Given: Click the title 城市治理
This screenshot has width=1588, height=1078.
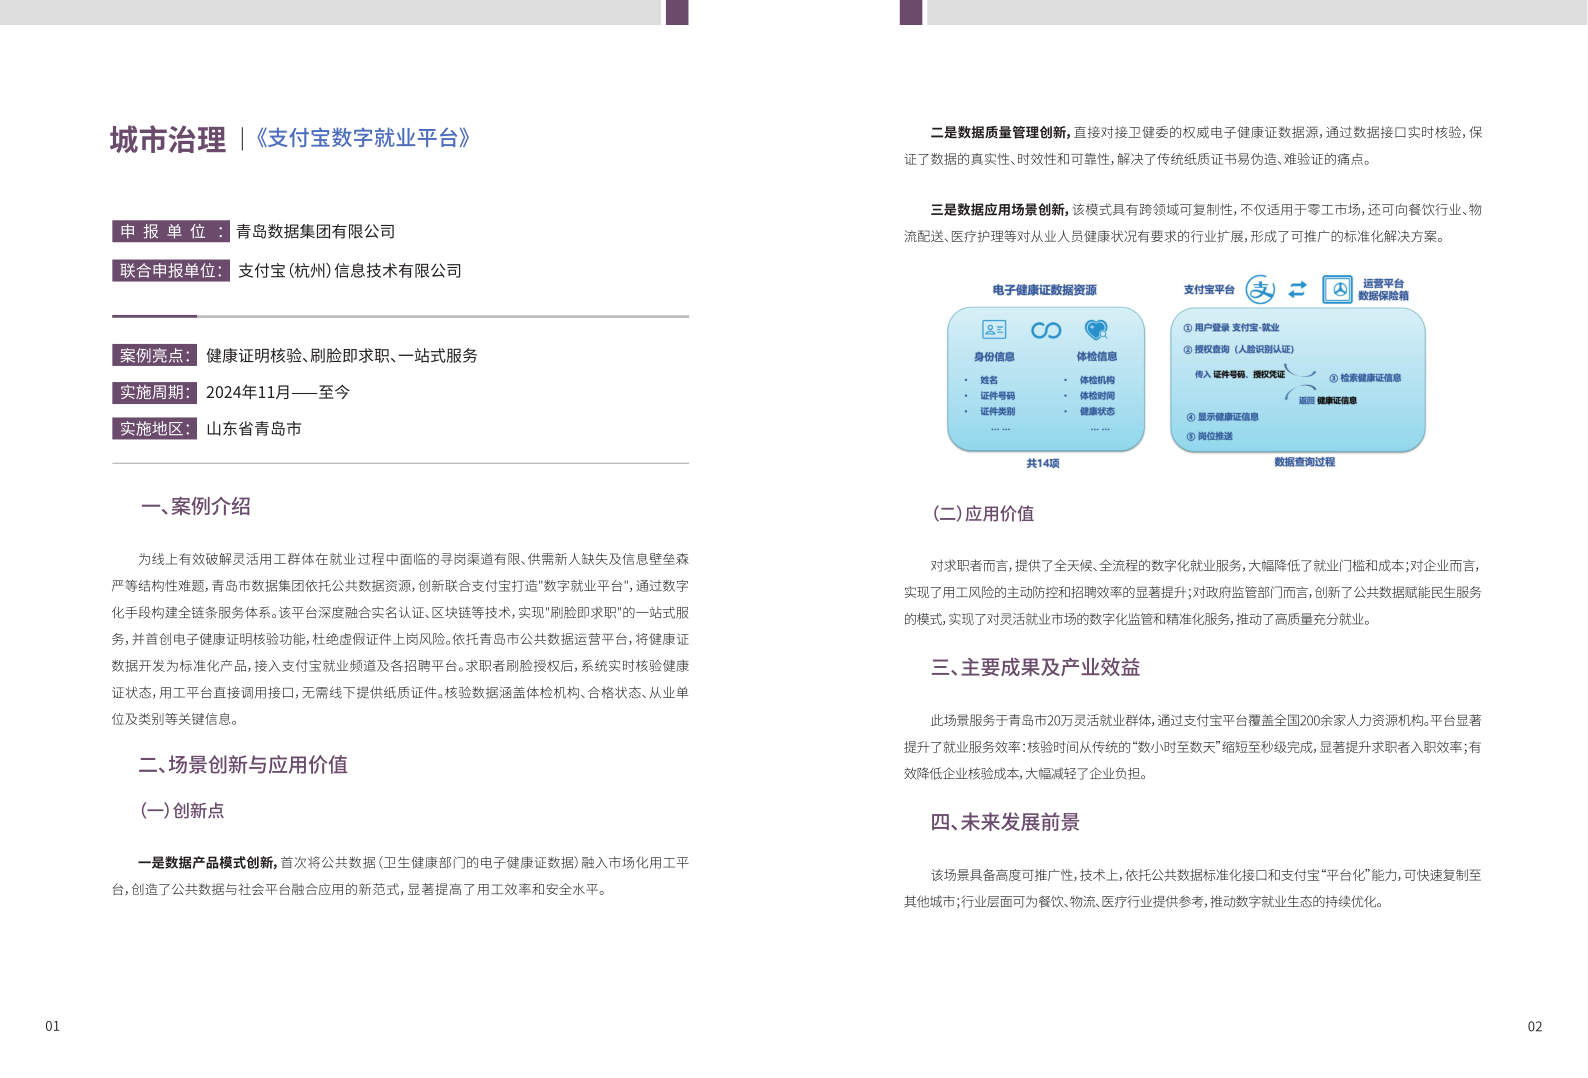Looking at the screenshot, I should click(x=168, y=140).
